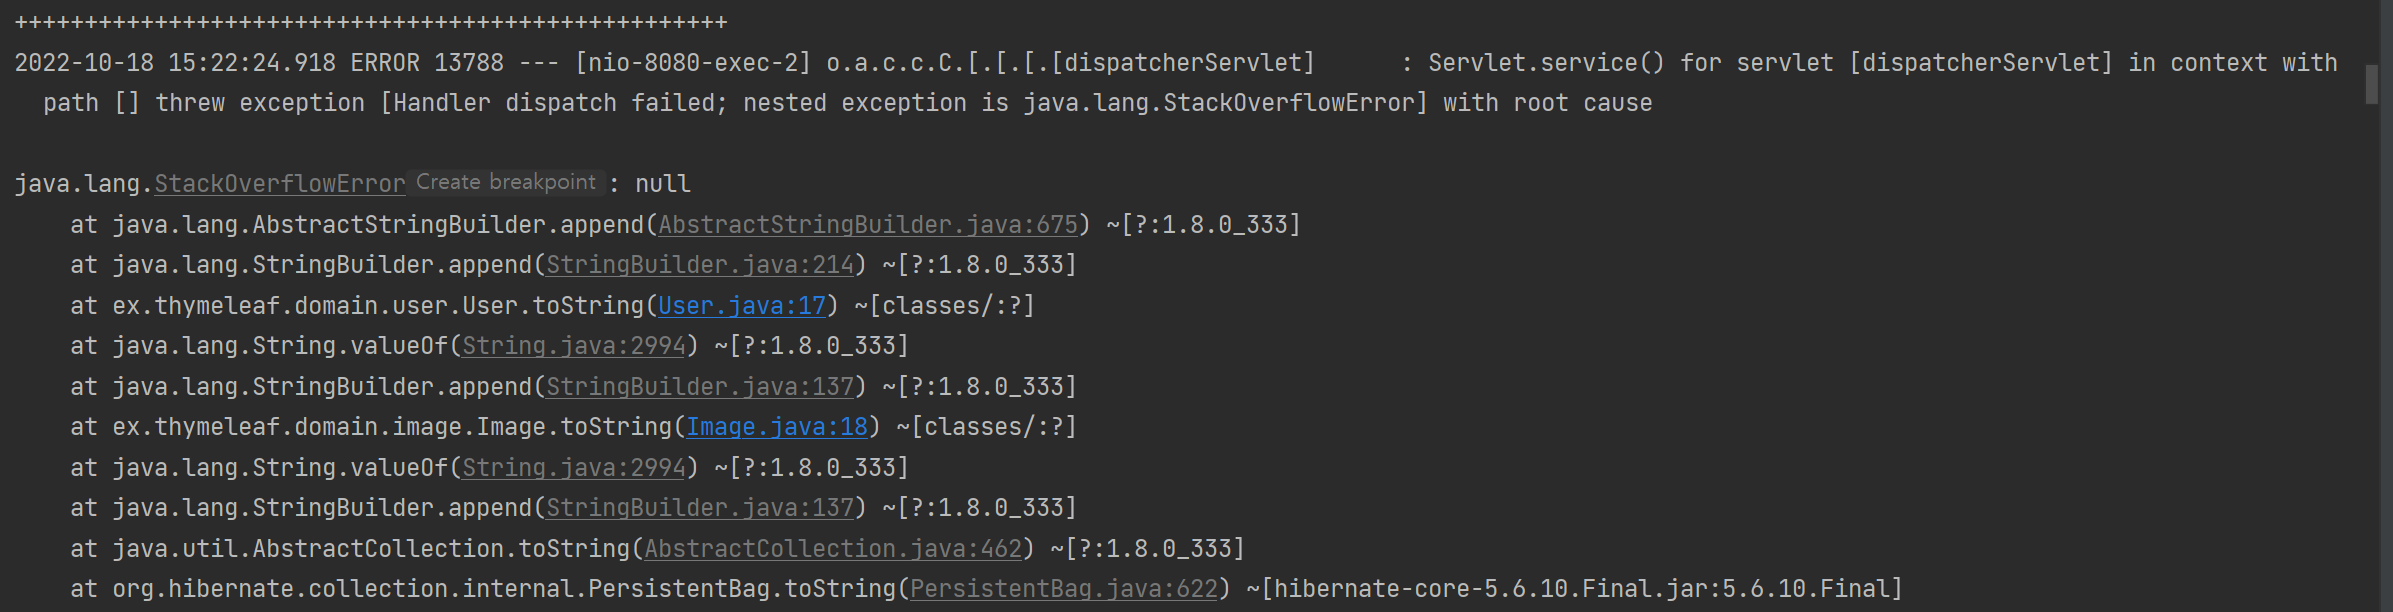2393x612 pixels.
Task: Go to Image.java:18 source link
Action: (x=777, y=427)
